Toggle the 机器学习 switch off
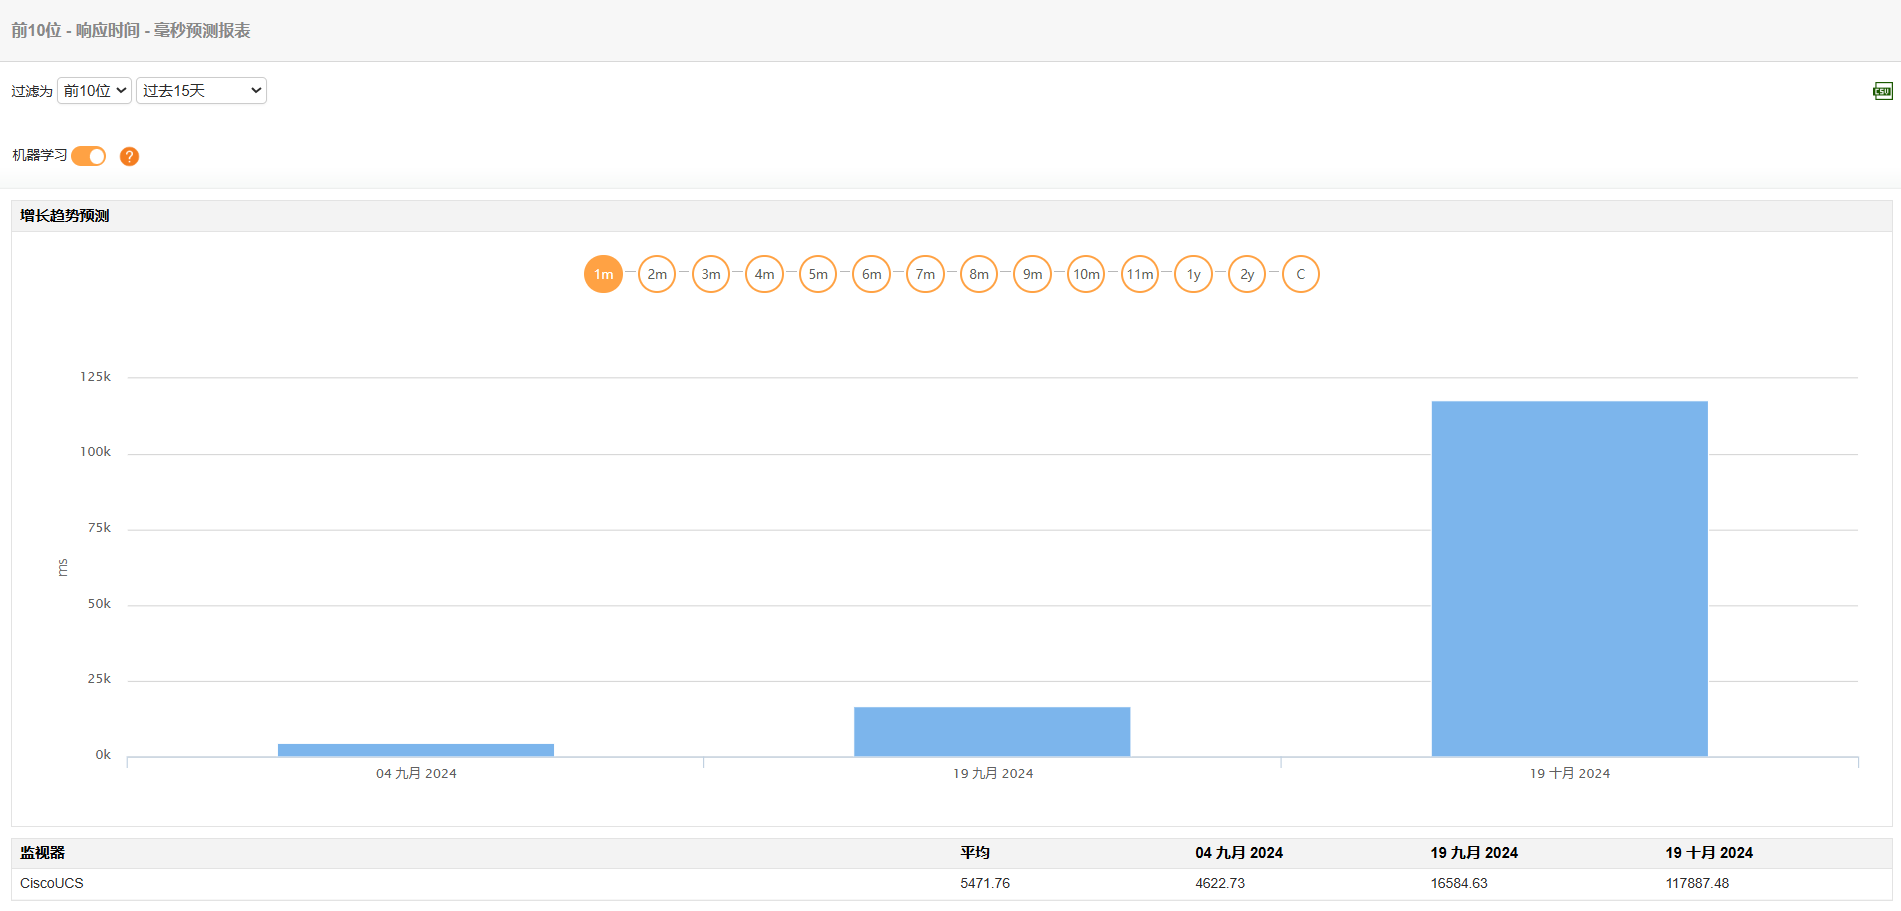 [x=89, y=156]
